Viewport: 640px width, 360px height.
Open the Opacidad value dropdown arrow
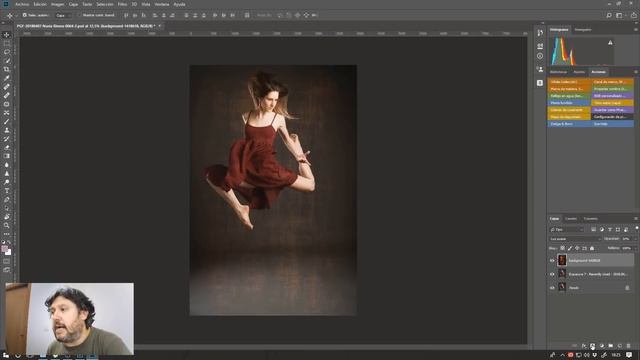pyautogui.click(x=636, y=239)
